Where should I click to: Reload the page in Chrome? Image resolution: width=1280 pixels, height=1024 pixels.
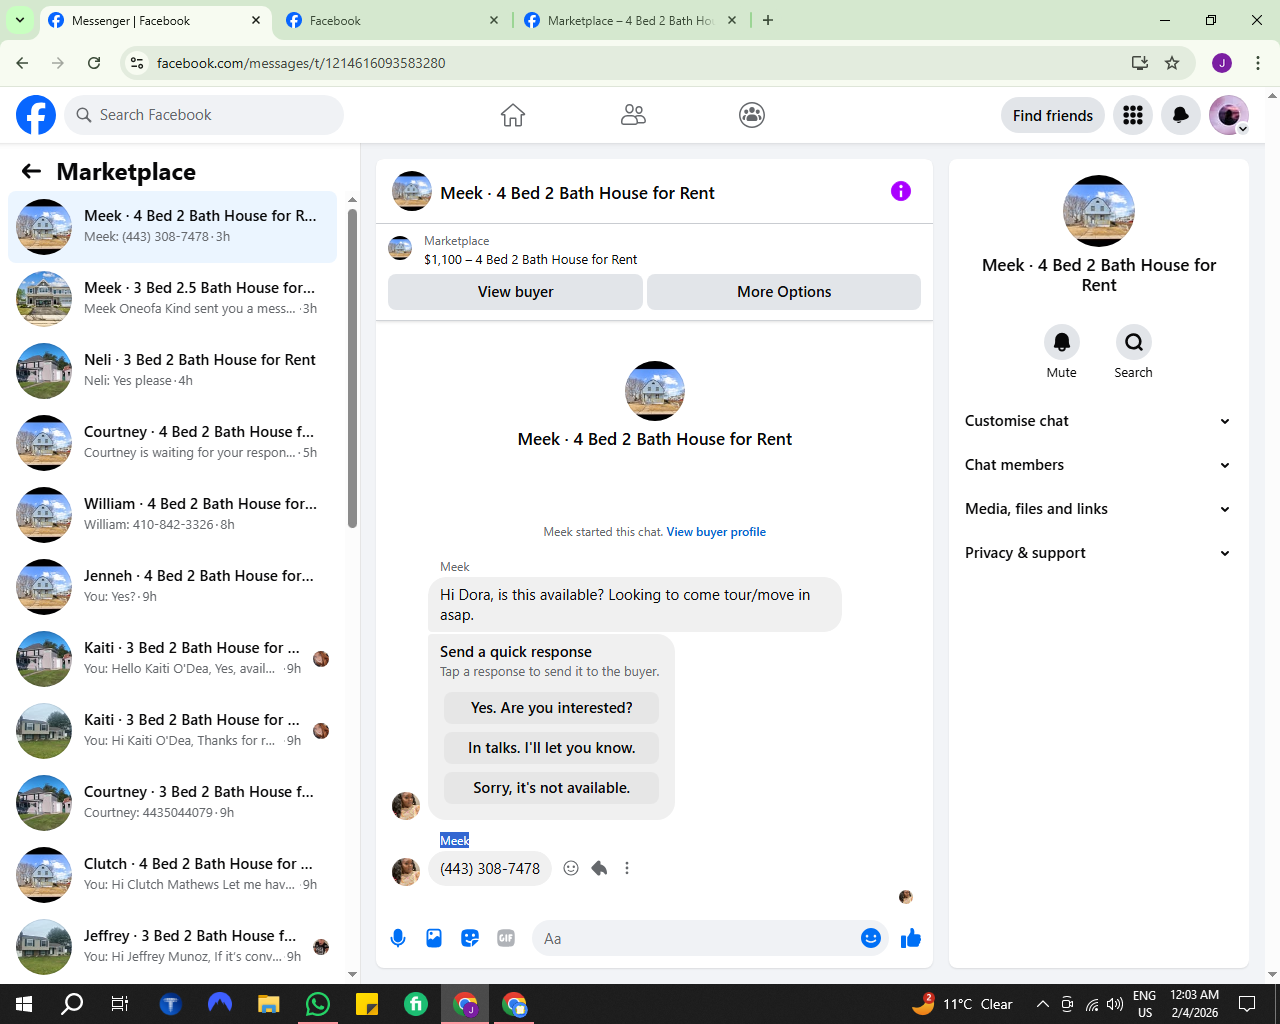94,63
